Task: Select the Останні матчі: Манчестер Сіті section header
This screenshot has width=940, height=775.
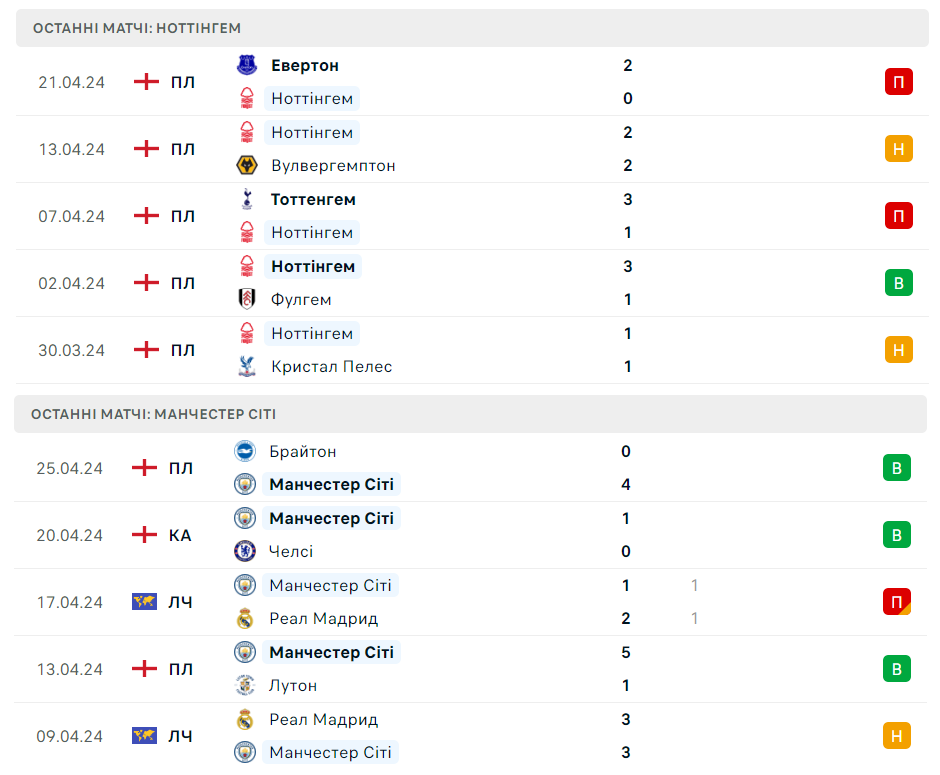Action: pyautogui.click(x=154, y=414)
